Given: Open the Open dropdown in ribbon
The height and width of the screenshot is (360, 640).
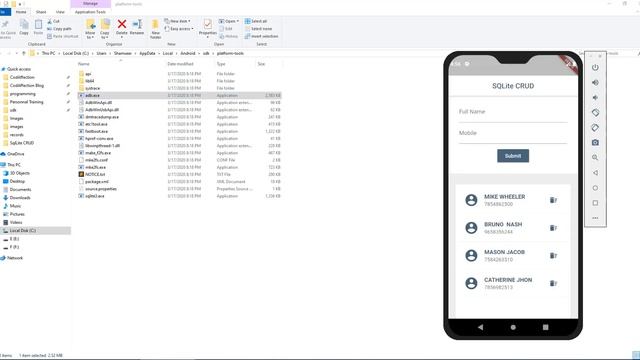Looking at the screenshot, I should tap(229, 21).
